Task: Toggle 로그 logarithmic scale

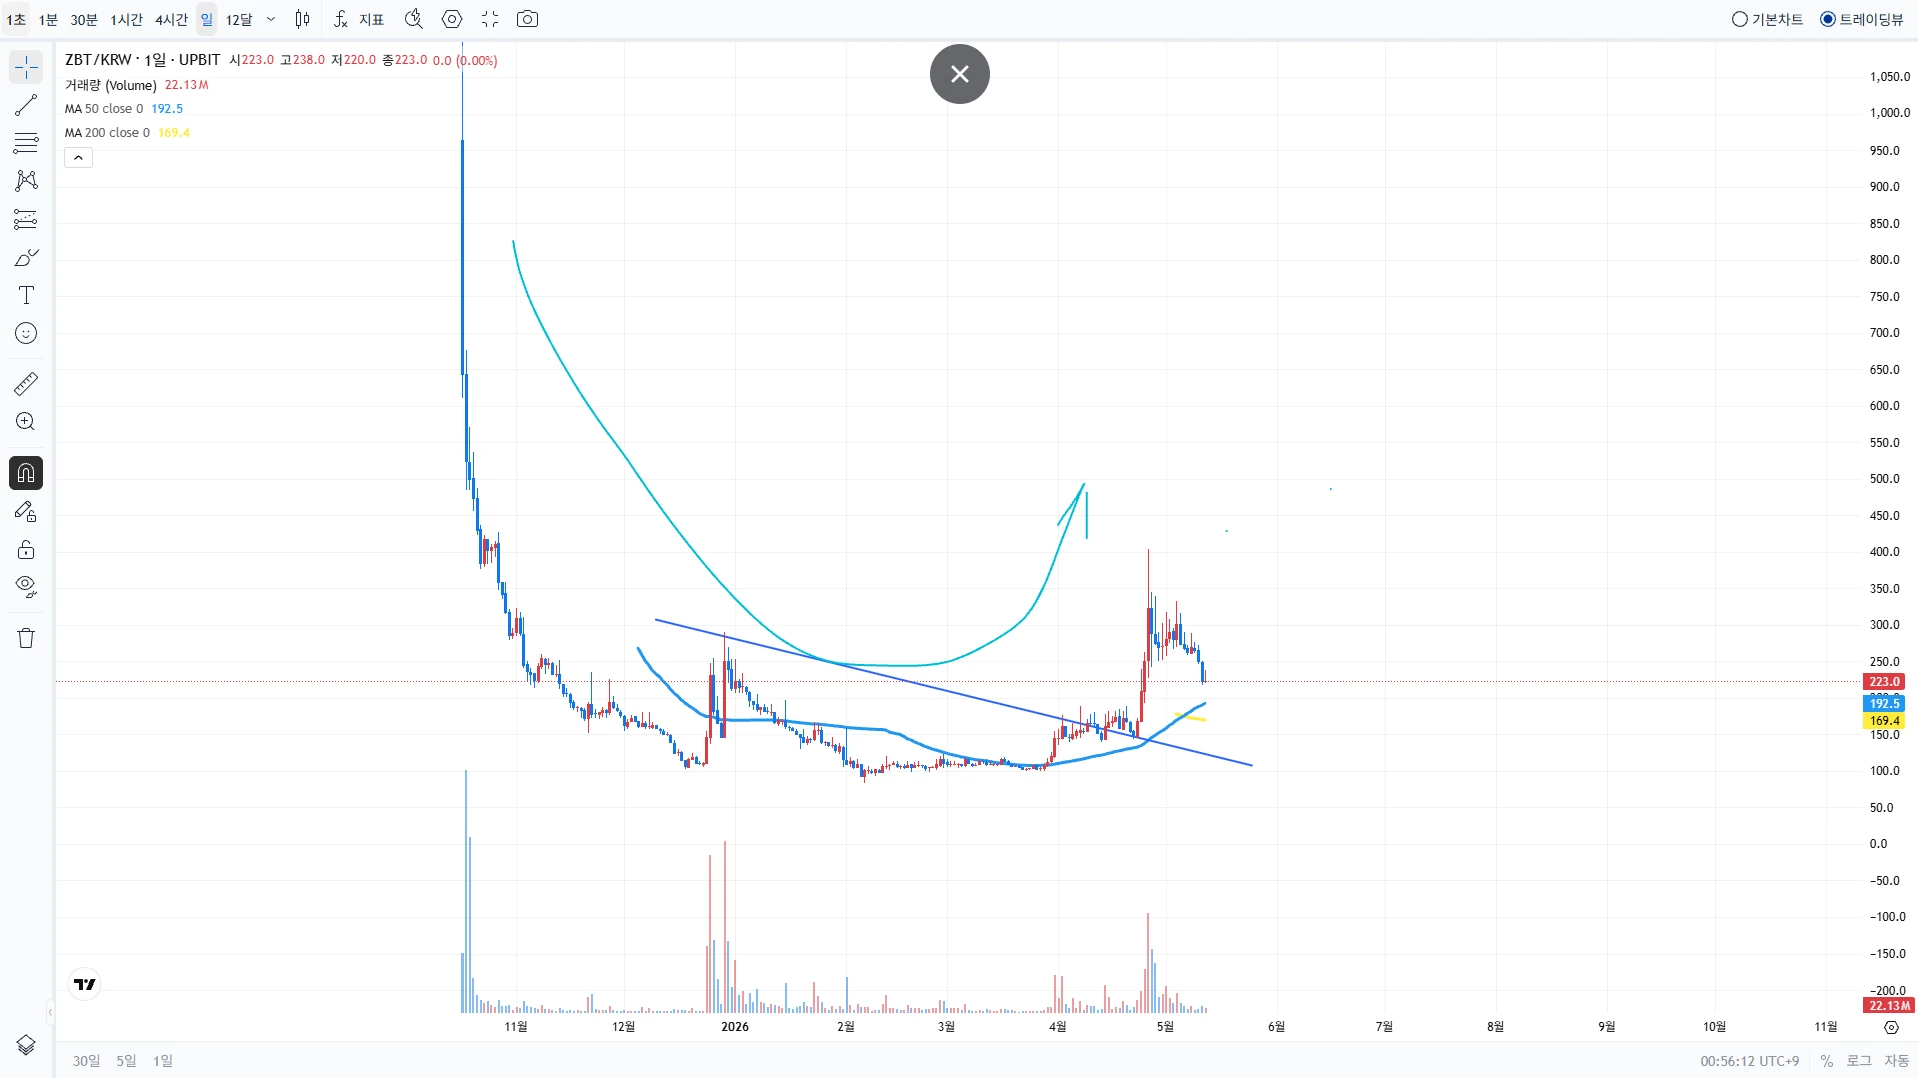Action: [1859, 1061]
